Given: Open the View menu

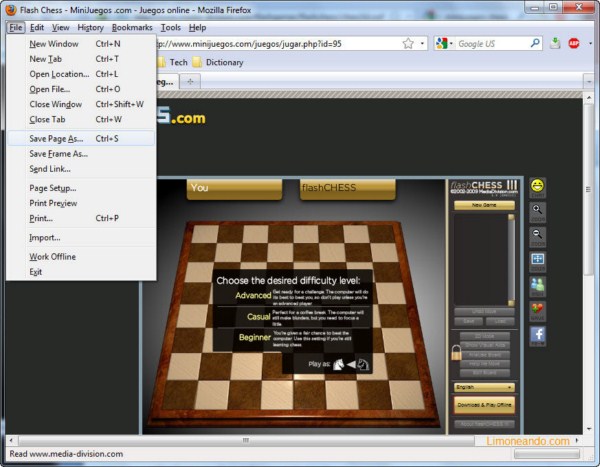Looking at the screenshot, I should [x=61, y=28].
